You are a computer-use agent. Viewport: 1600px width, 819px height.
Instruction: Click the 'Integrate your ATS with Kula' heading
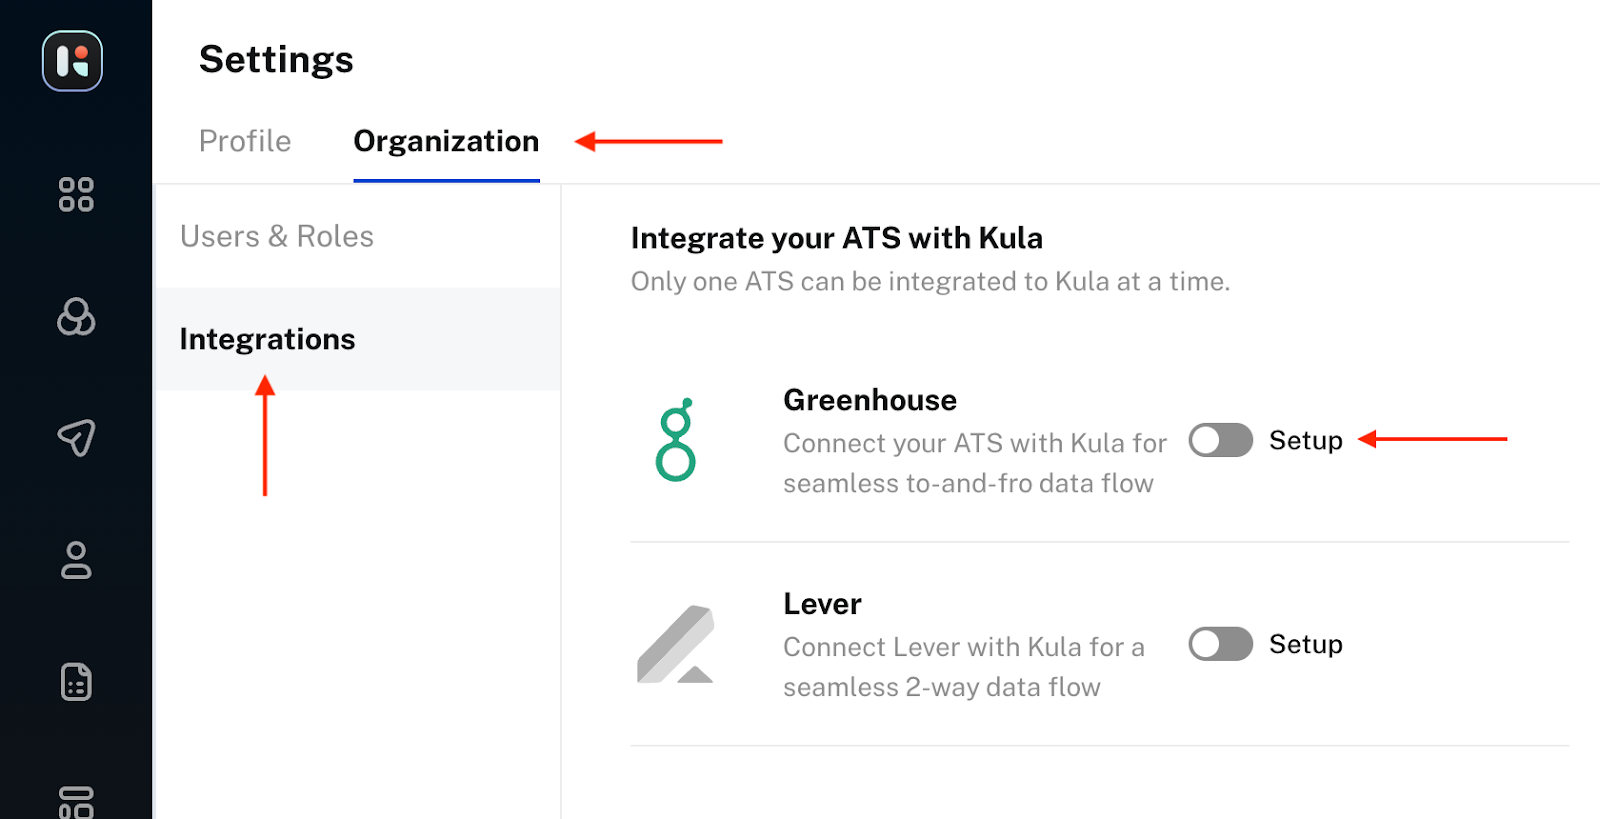(837, 238)
